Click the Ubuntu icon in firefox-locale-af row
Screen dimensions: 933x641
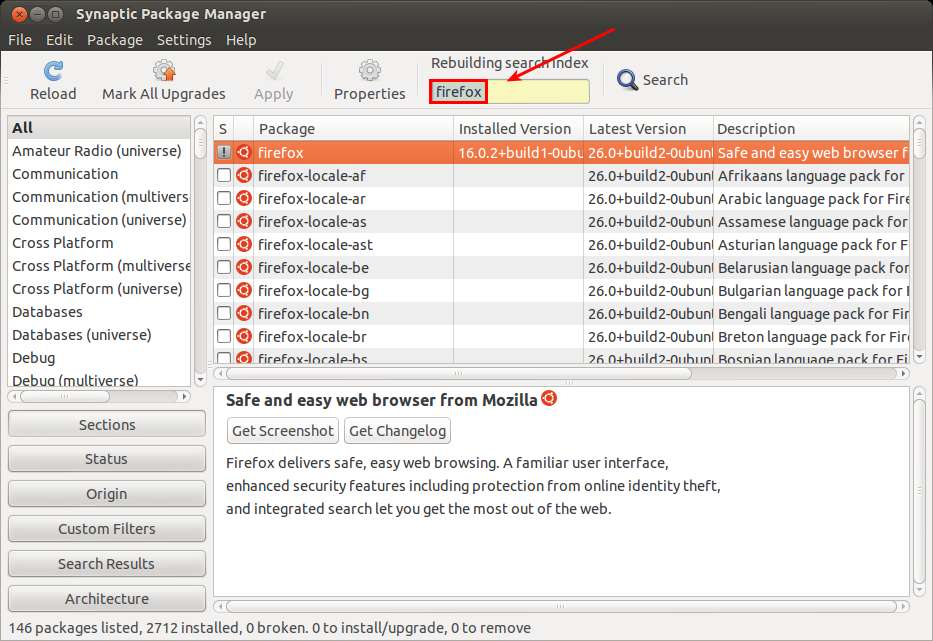pos(243,176)
